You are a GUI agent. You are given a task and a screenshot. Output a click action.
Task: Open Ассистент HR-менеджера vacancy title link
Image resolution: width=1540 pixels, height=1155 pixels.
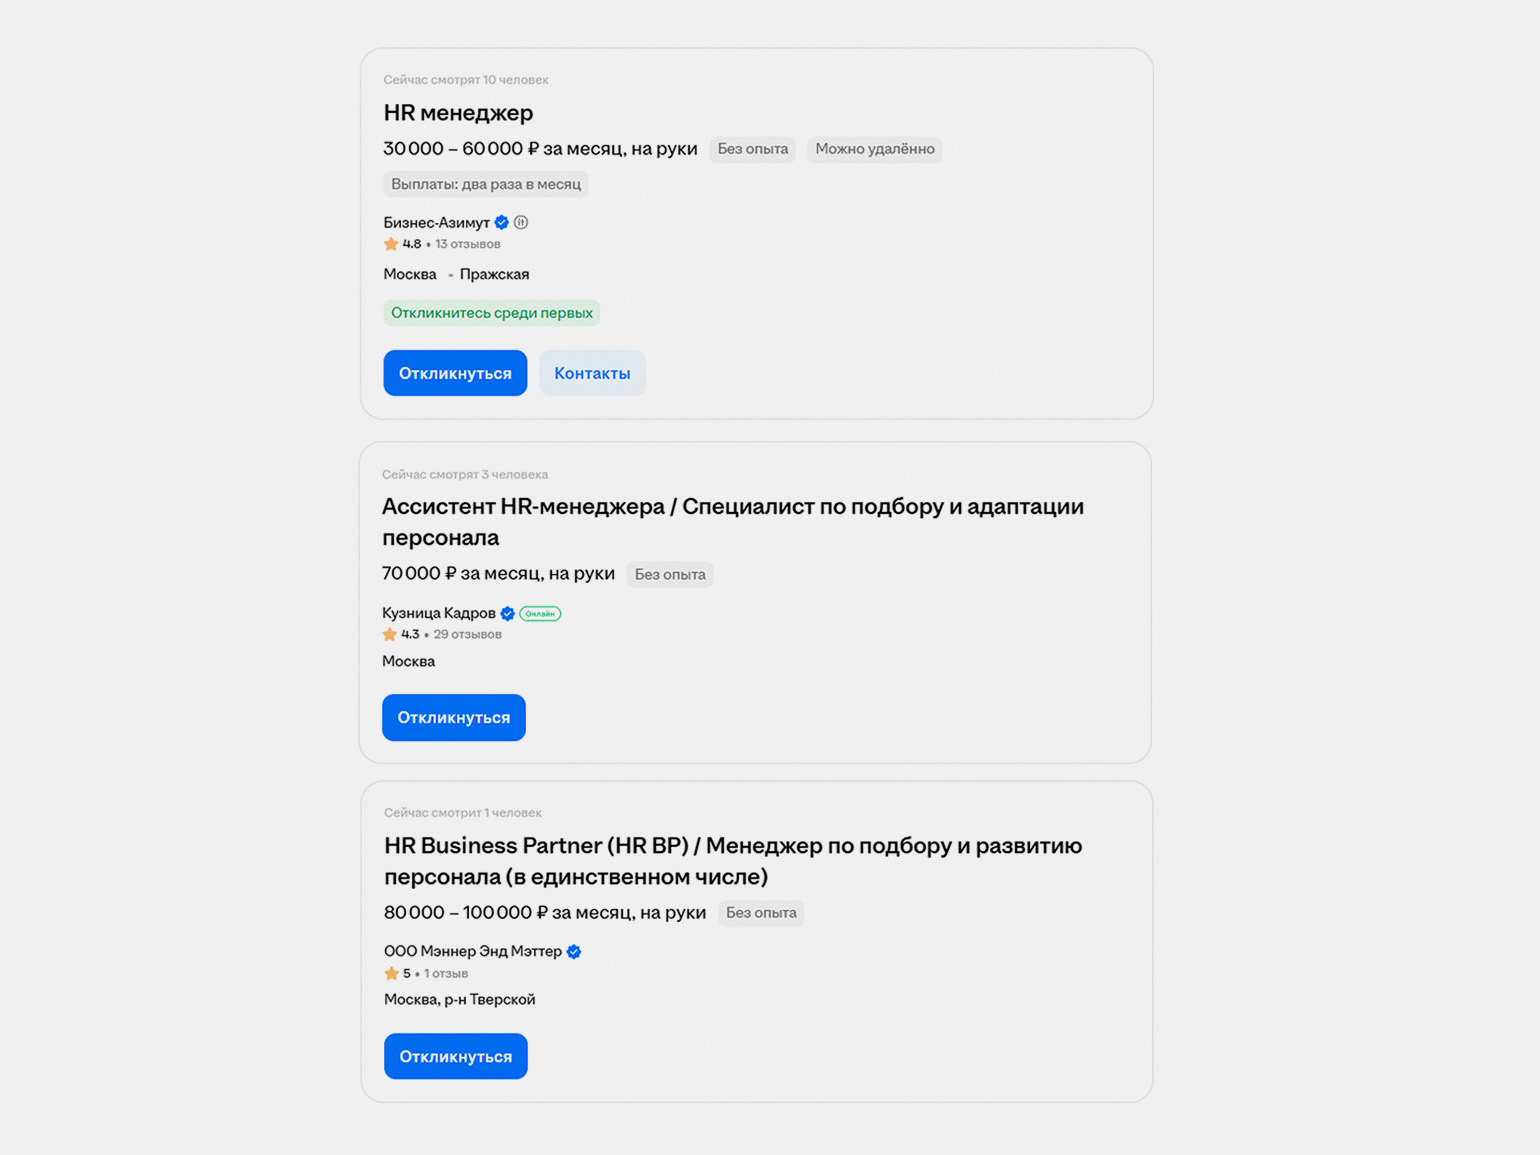(x=733, y=521)
